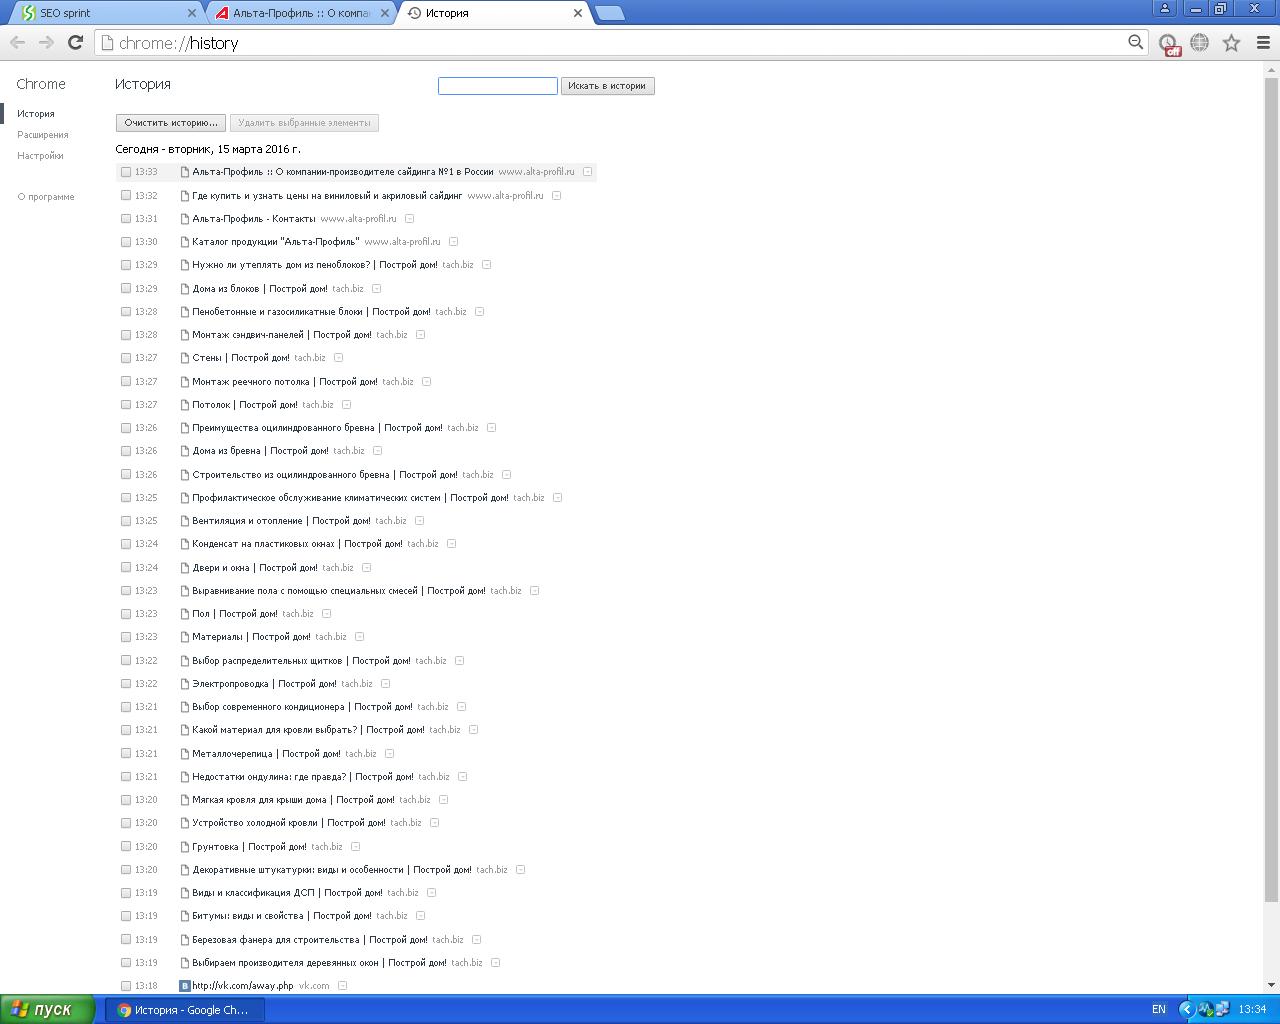Image resolution: width=1280 pixels, height=1024 pixels.
Task: Open the Chrome user profile button
Action: click(x=1165, y=8)
